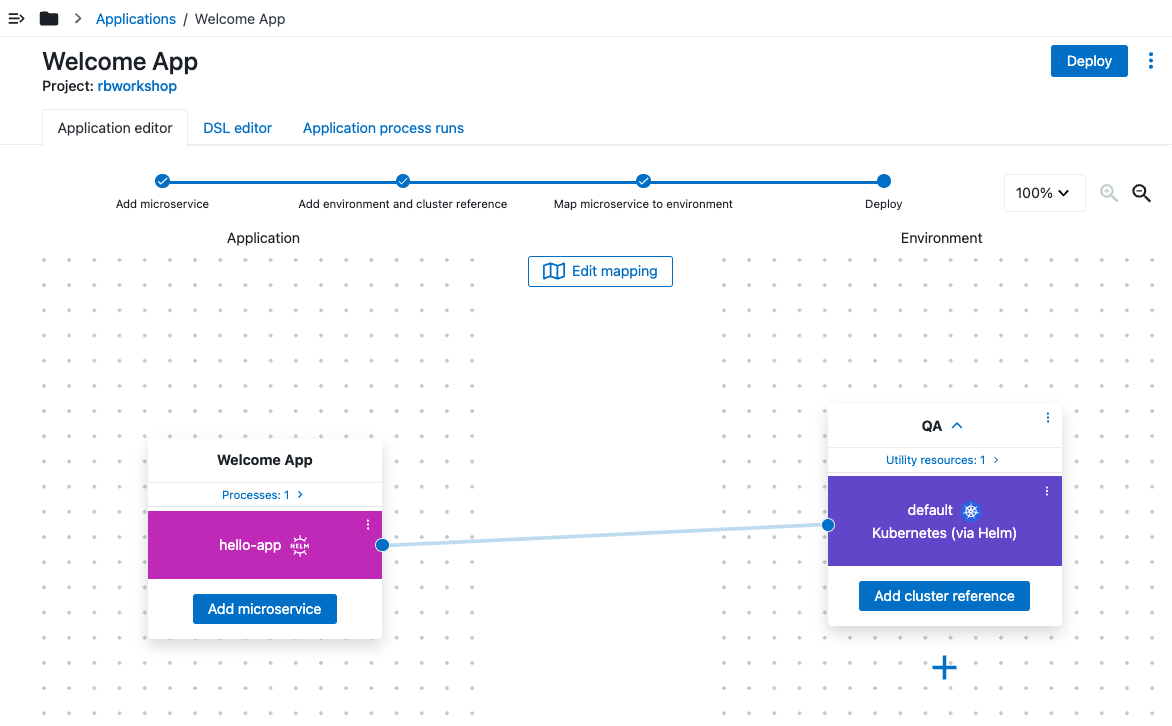The image size is (1172, 726).
Task: Switch to the DSL editor tab
Action: (238, 128)
